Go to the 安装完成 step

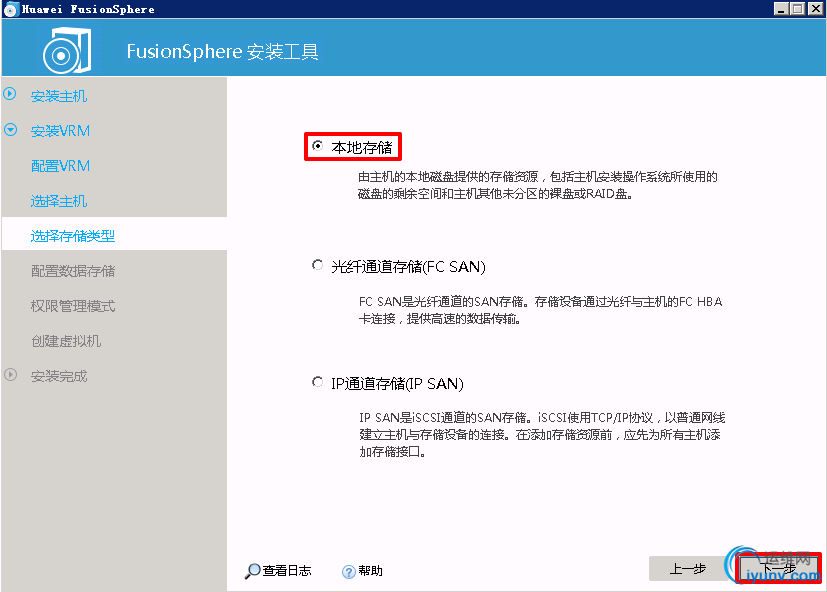(x=59, y=376)
